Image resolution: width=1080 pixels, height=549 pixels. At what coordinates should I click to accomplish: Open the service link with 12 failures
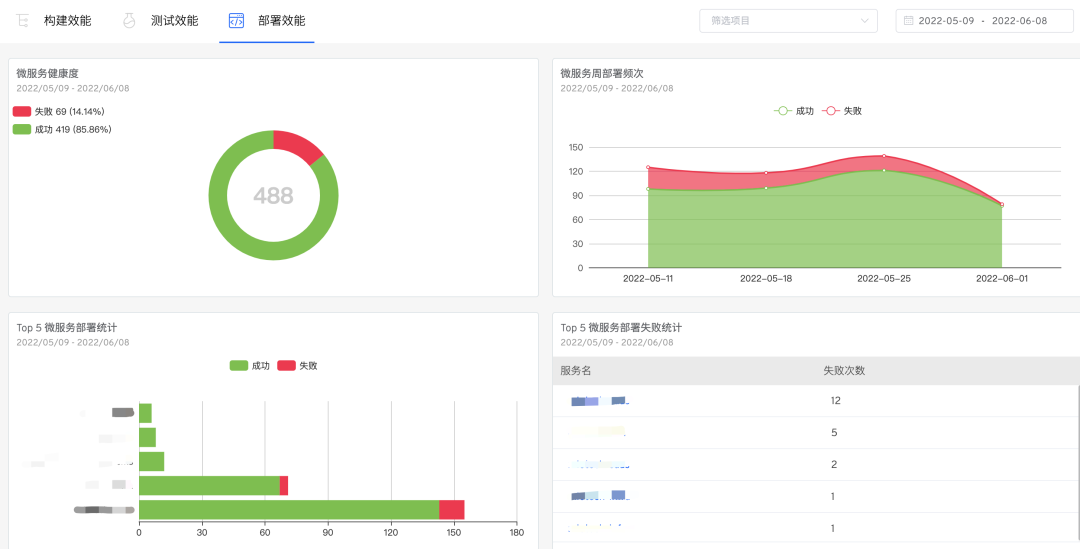[x=600, y=401]
